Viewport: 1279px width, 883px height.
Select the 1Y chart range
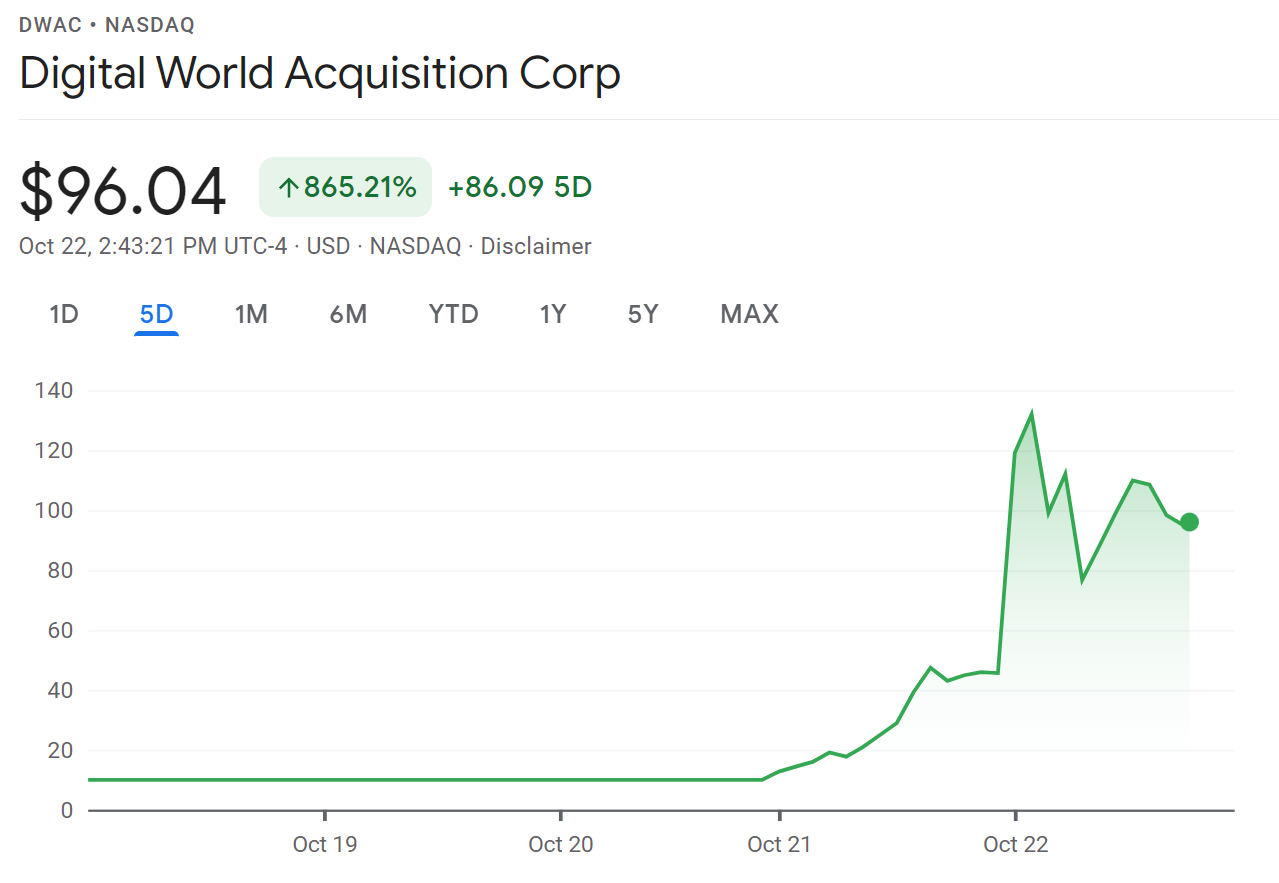552,313
